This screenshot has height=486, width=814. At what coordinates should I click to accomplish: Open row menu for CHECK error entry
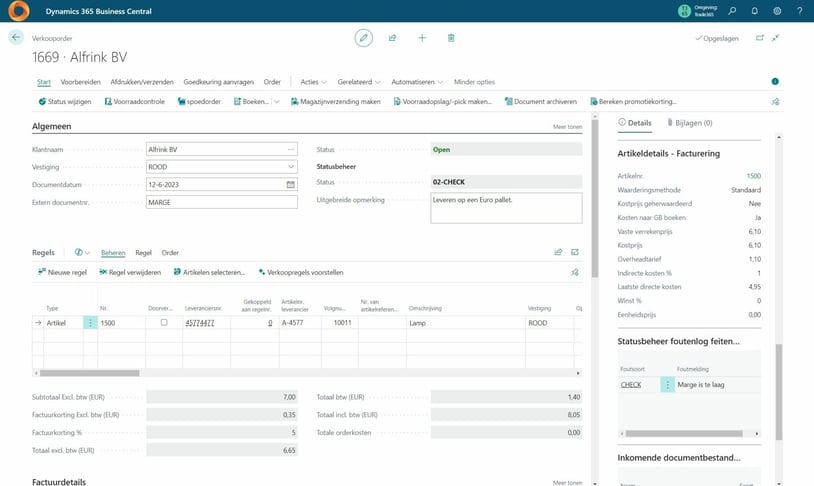[668, 385]
